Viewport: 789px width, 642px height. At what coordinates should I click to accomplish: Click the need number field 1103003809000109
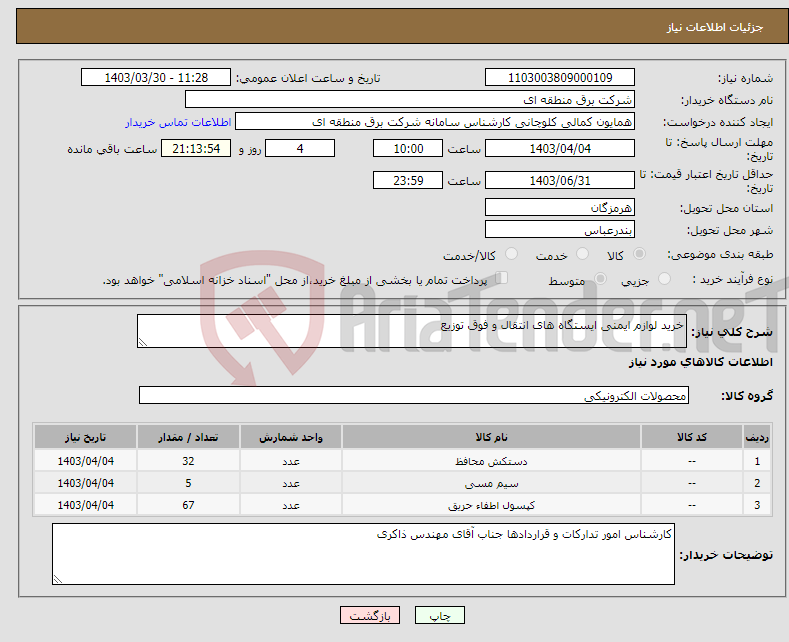tap(560, 77)
